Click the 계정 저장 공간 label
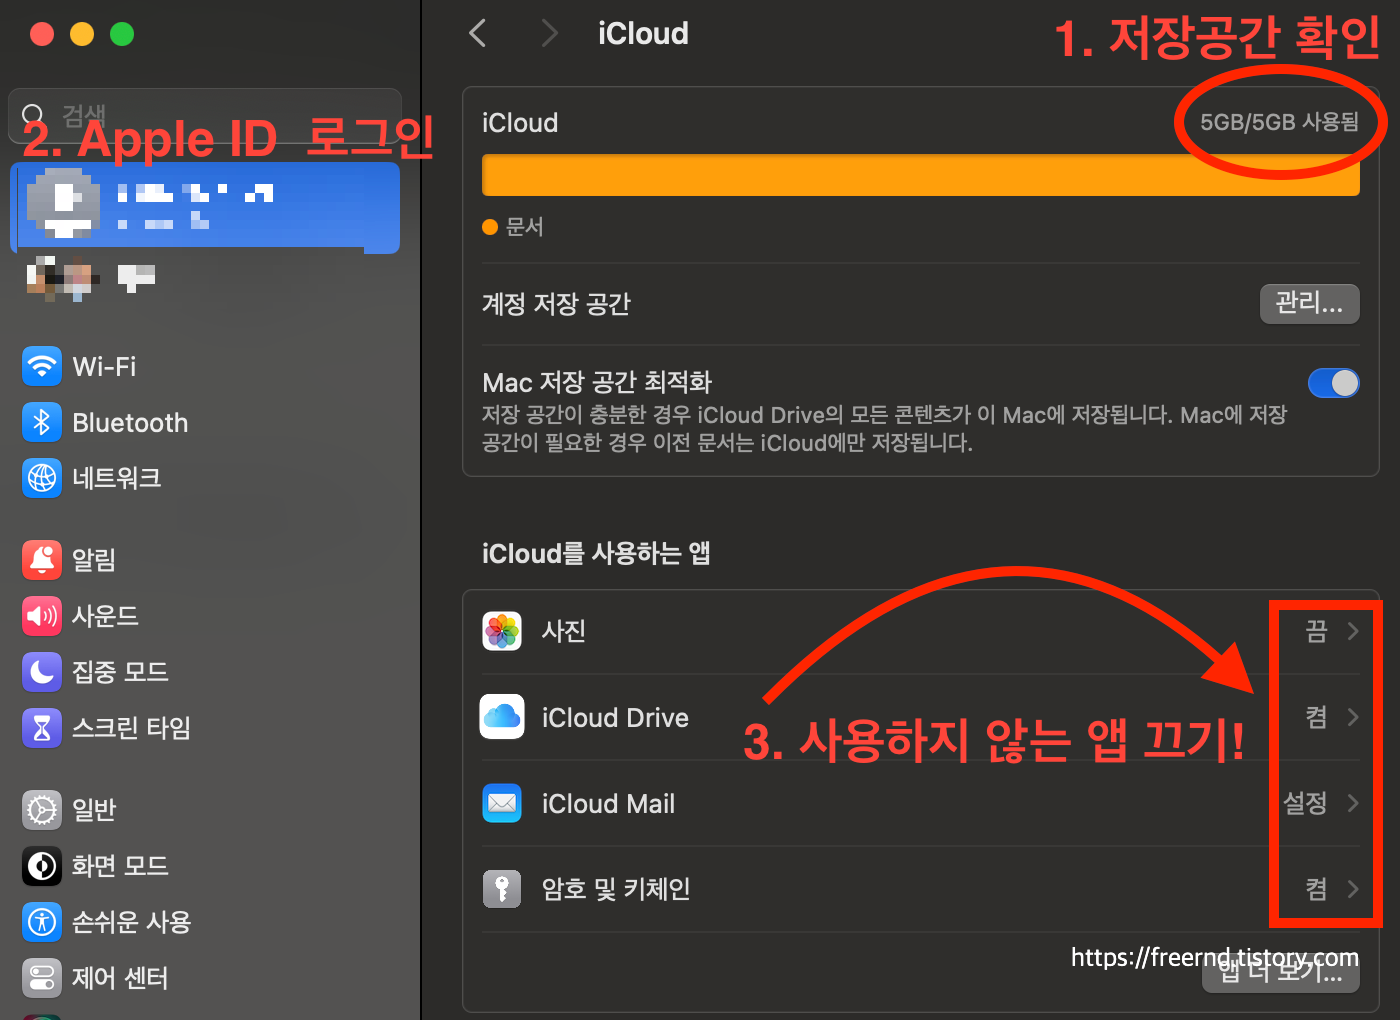The width and height of the screenshot is (1400, 1020). (x=556, y=304)
